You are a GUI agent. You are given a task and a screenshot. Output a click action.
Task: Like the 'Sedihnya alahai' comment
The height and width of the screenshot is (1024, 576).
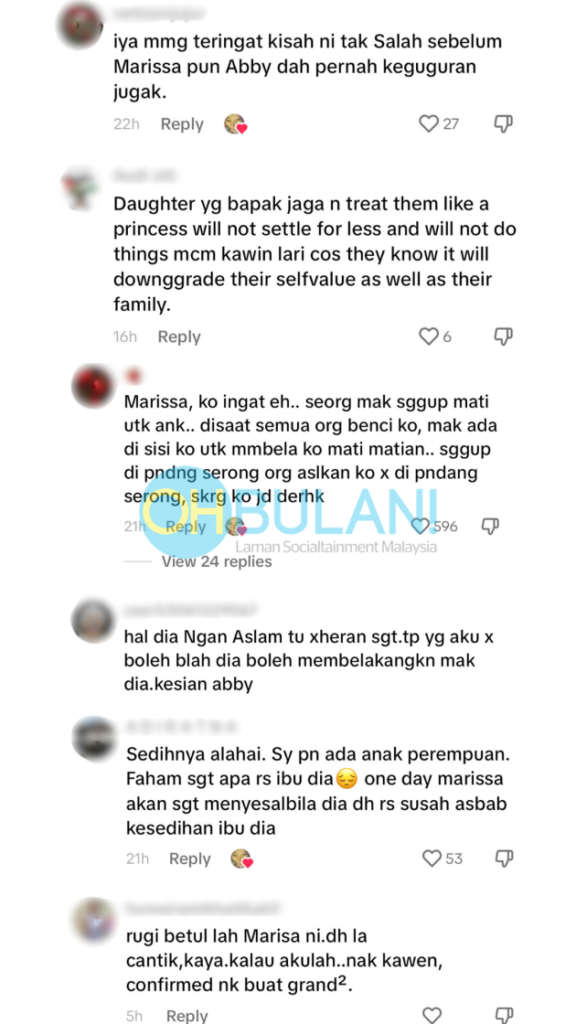tap(432, 858)
